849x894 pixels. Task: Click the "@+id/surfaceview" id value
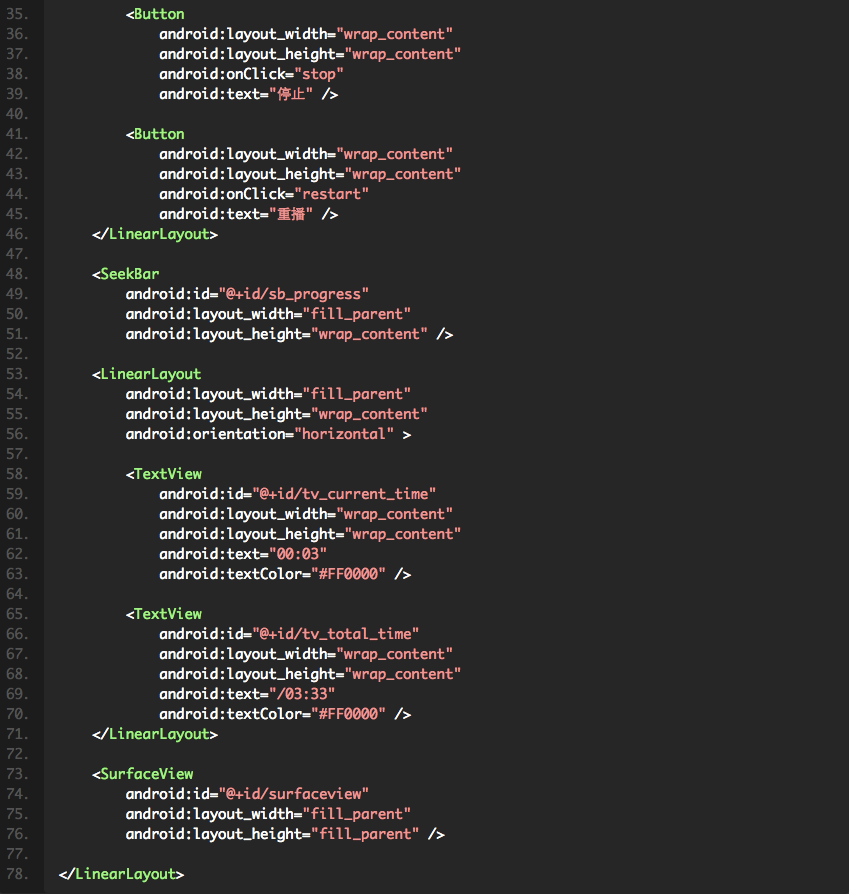(x=294, y=794)
